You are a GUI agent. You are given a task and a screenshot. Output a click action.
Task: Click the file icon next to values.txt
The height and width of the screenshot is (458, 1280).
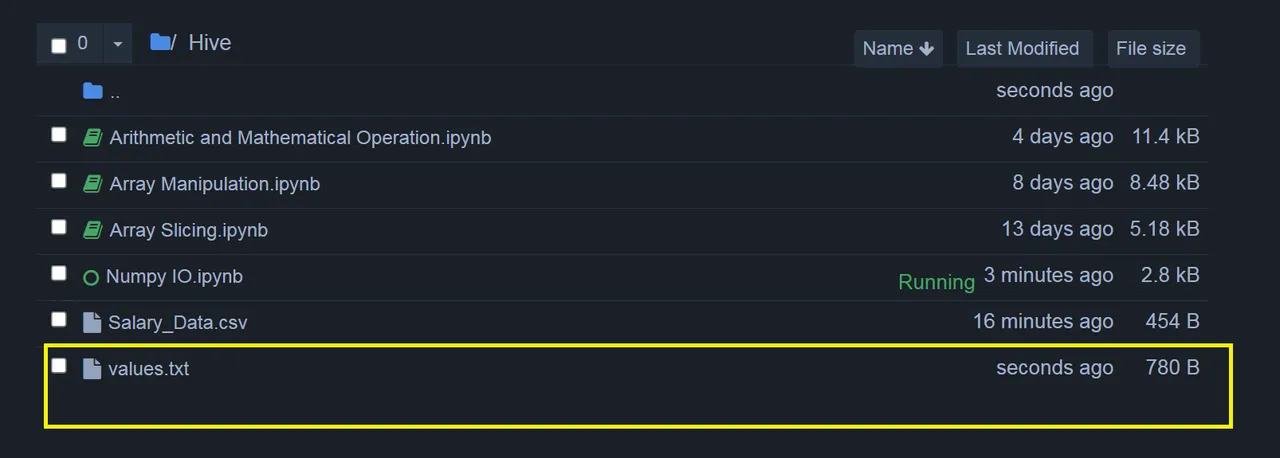(92, 369)
